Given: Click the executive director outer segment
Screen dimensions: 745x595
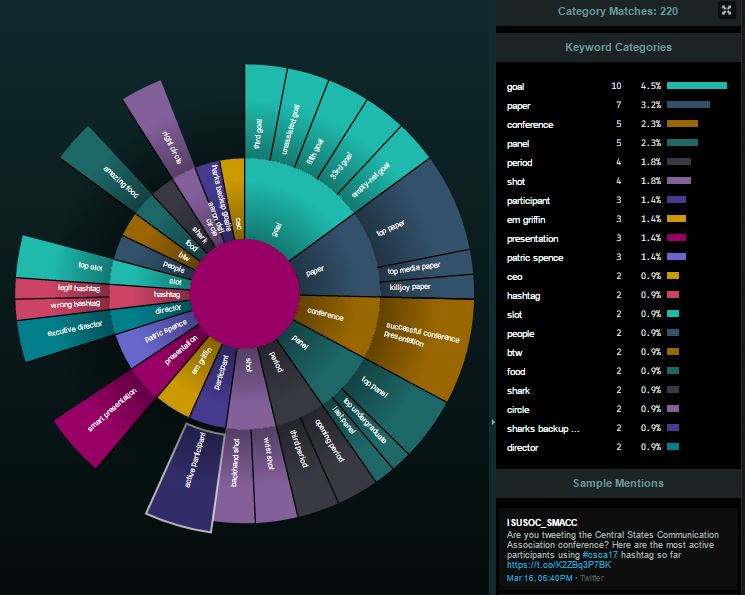Looking at the screenshot, I should click(x=67, y=335).
